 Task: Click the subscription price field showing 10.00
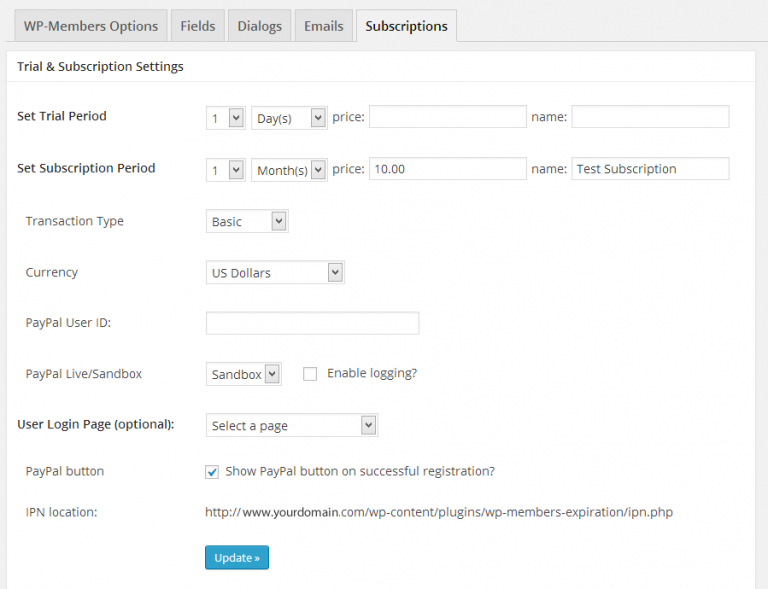coord(447,169)
